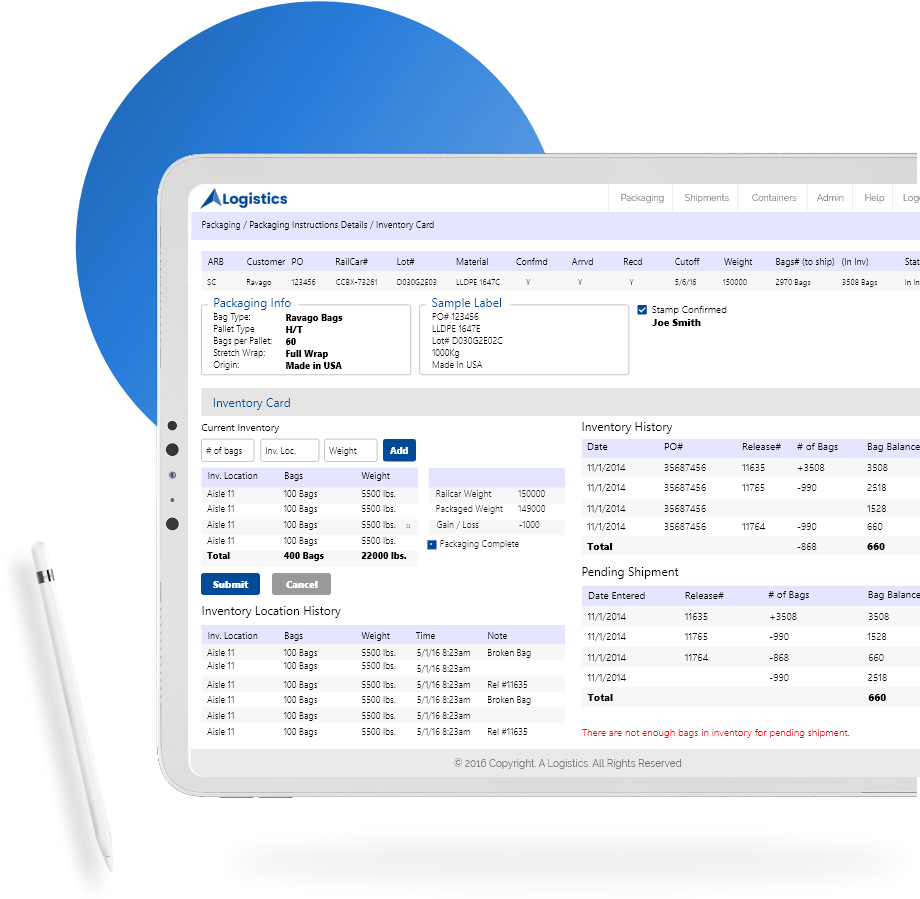Image resolution: width=920 pixels, height=899 pixels.
Task: Select PO value 123456 in header row
Action: (303, 282)
